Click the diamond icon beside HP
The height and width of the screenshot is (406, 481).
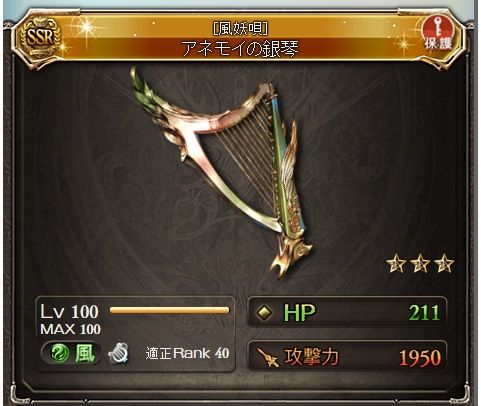pyautogui.click(x=265, y=313)
